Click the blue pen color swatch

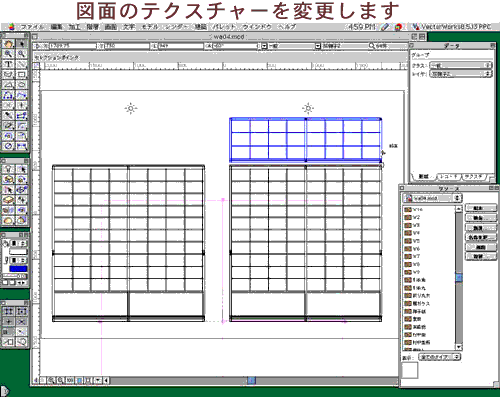(18, 269)
